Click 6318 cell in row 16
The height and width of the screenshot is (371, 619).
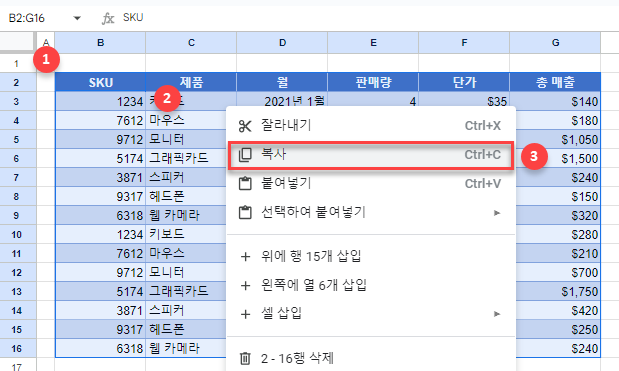[100, 349]
